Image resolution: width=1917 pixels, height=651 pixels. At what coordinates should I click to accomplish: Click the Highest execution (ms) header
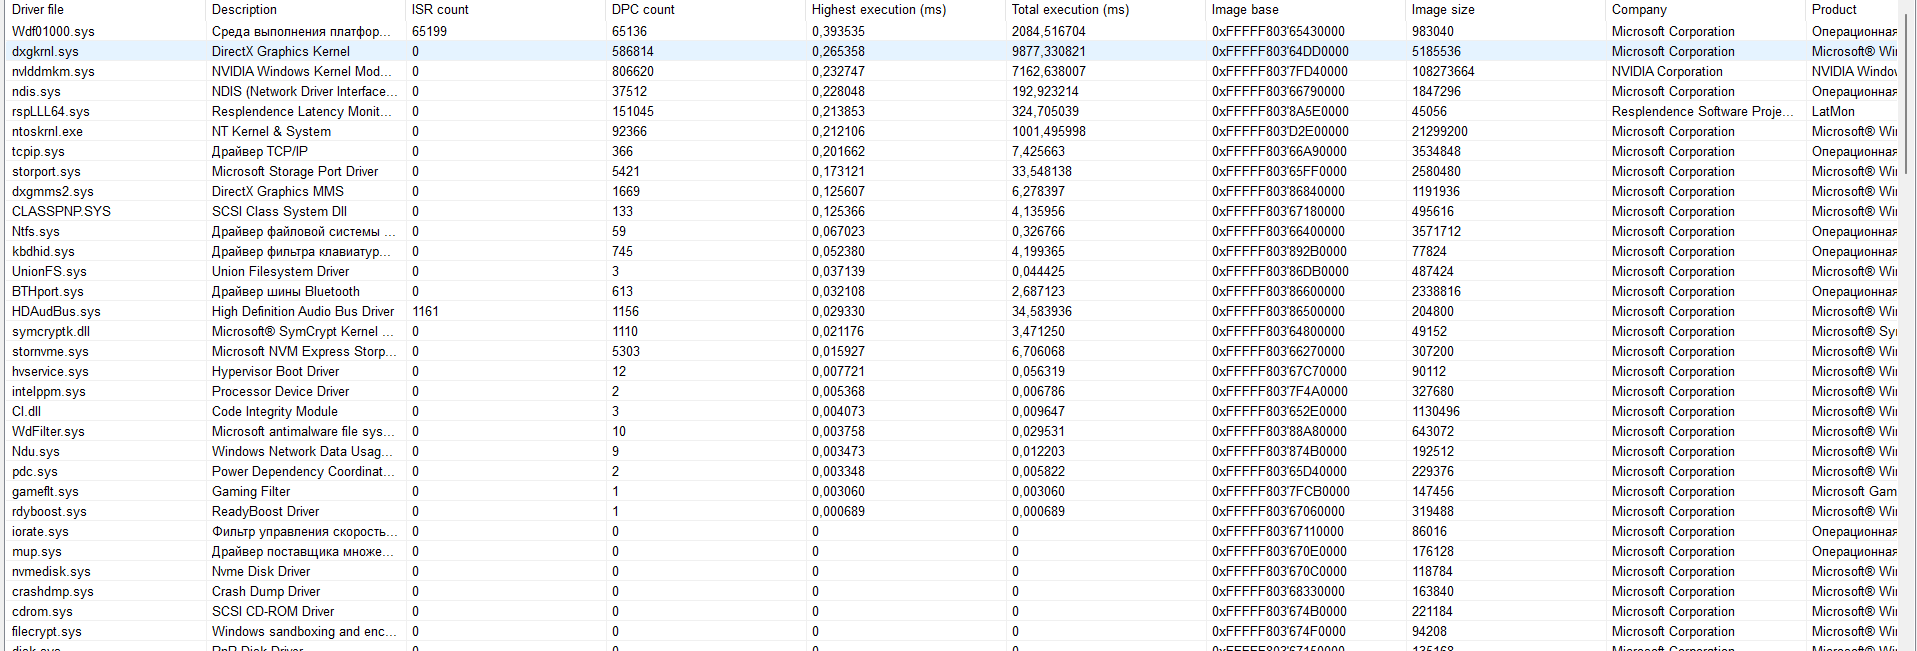[x=878, y=9]
